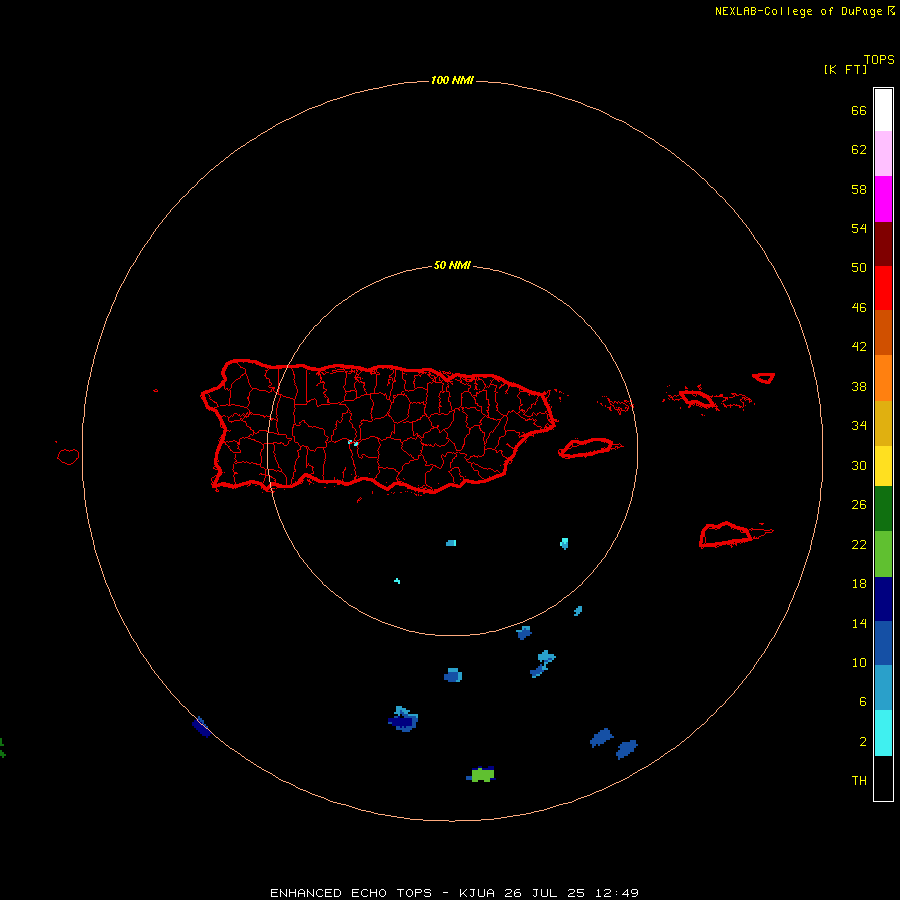Click the legend value 38
This screenshot has height=900, width=900.
[x=859, y=386]
